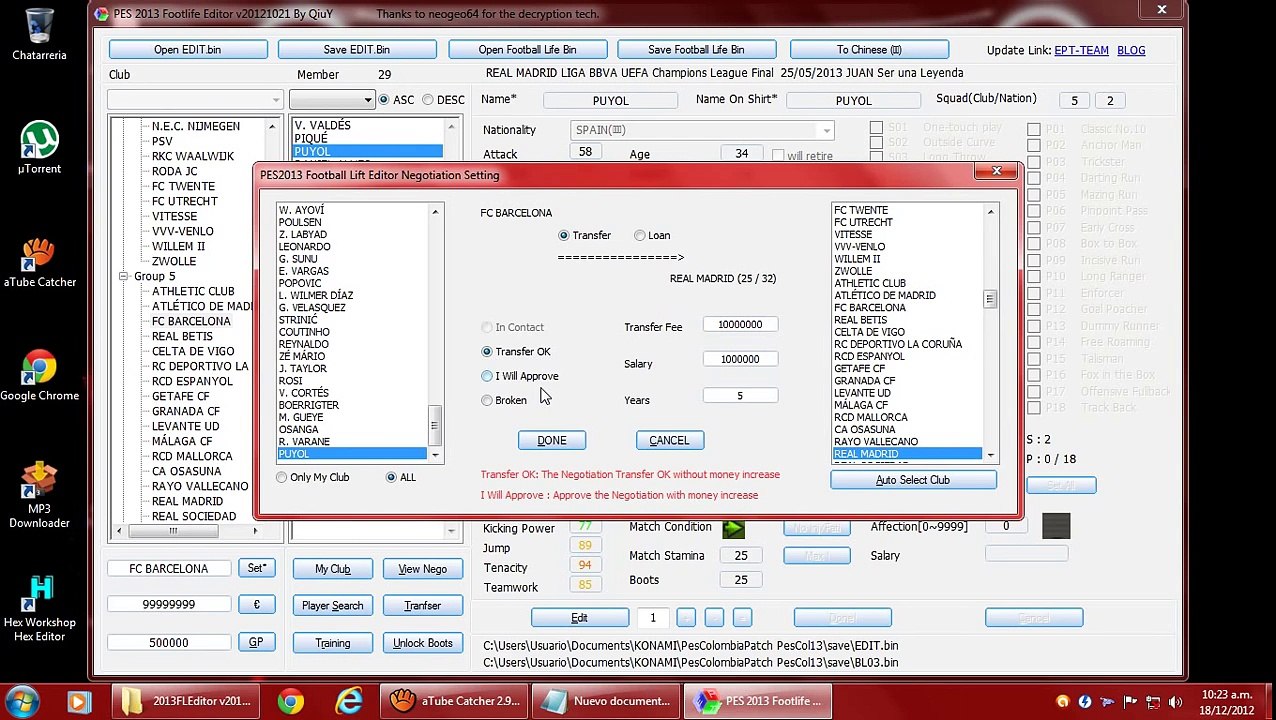Screen dimensions: 1276x720
Task: Select the ALL players filter
Action: pos(401,477)
